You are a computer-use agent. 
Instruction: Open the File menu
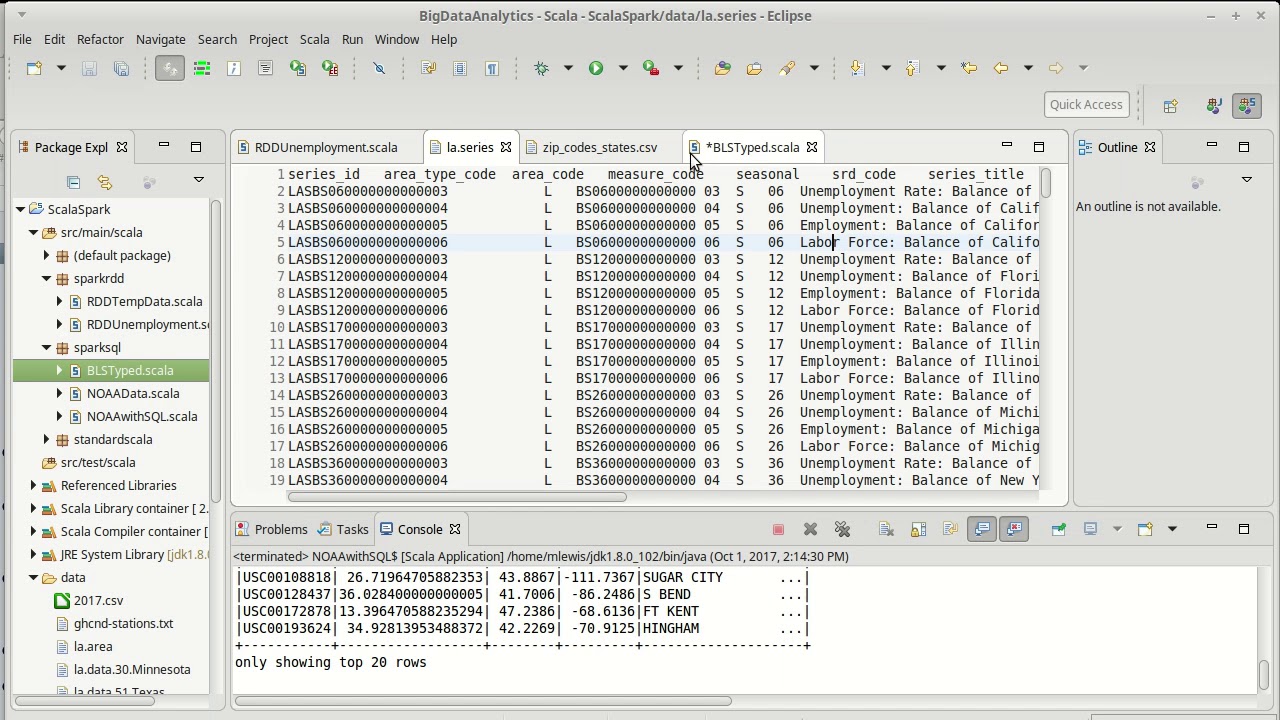click(x=22, y=39)
